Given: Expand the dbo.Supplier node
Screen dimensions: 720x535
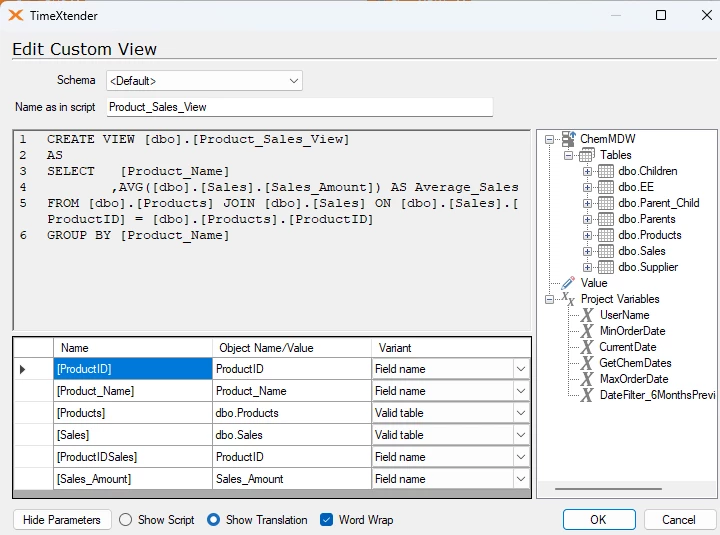Looking at the screenshot, I should [x=587, y=267].
